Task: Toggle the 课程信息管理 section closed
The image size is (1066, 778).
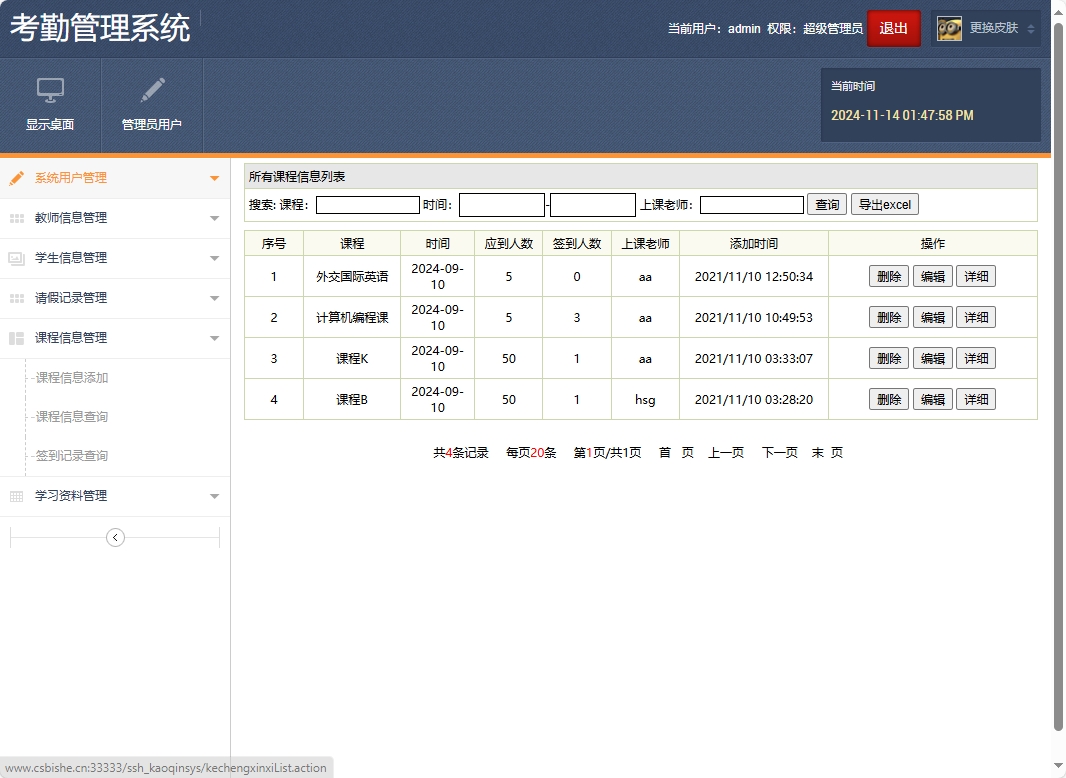Action: tap(213, 338)
